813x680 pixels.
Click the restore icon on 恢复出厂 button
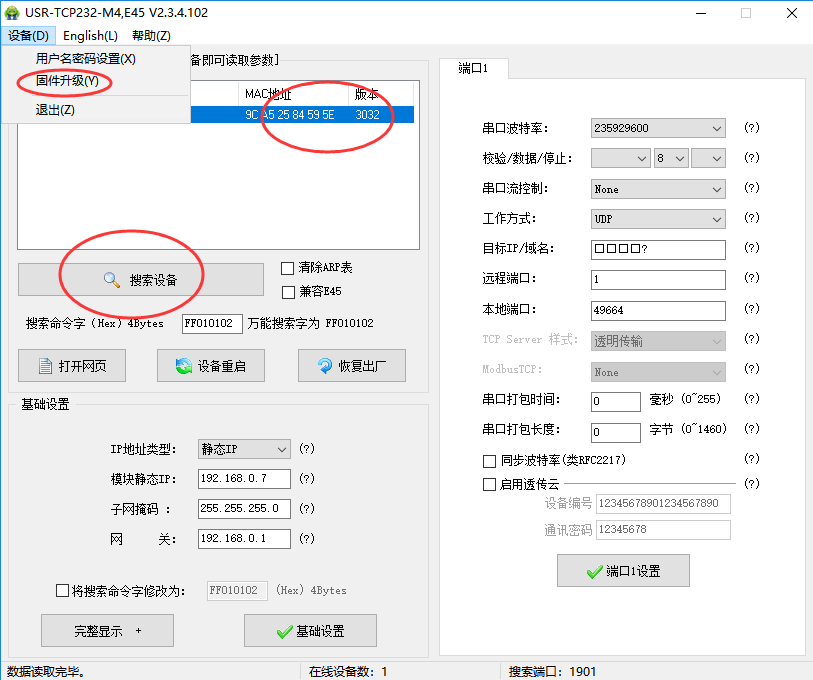pyautogui.click(x=324, y=366)
